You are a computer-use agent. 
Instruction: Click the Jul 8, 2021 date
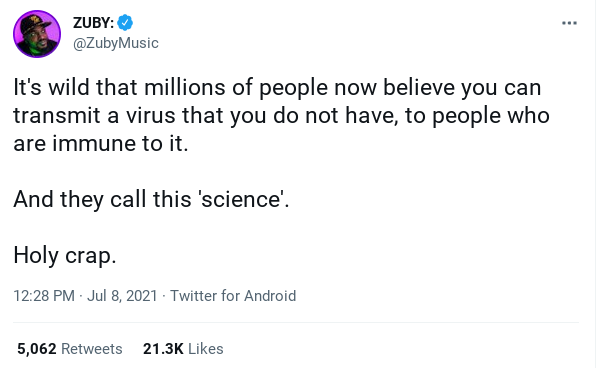click(122, 296)
